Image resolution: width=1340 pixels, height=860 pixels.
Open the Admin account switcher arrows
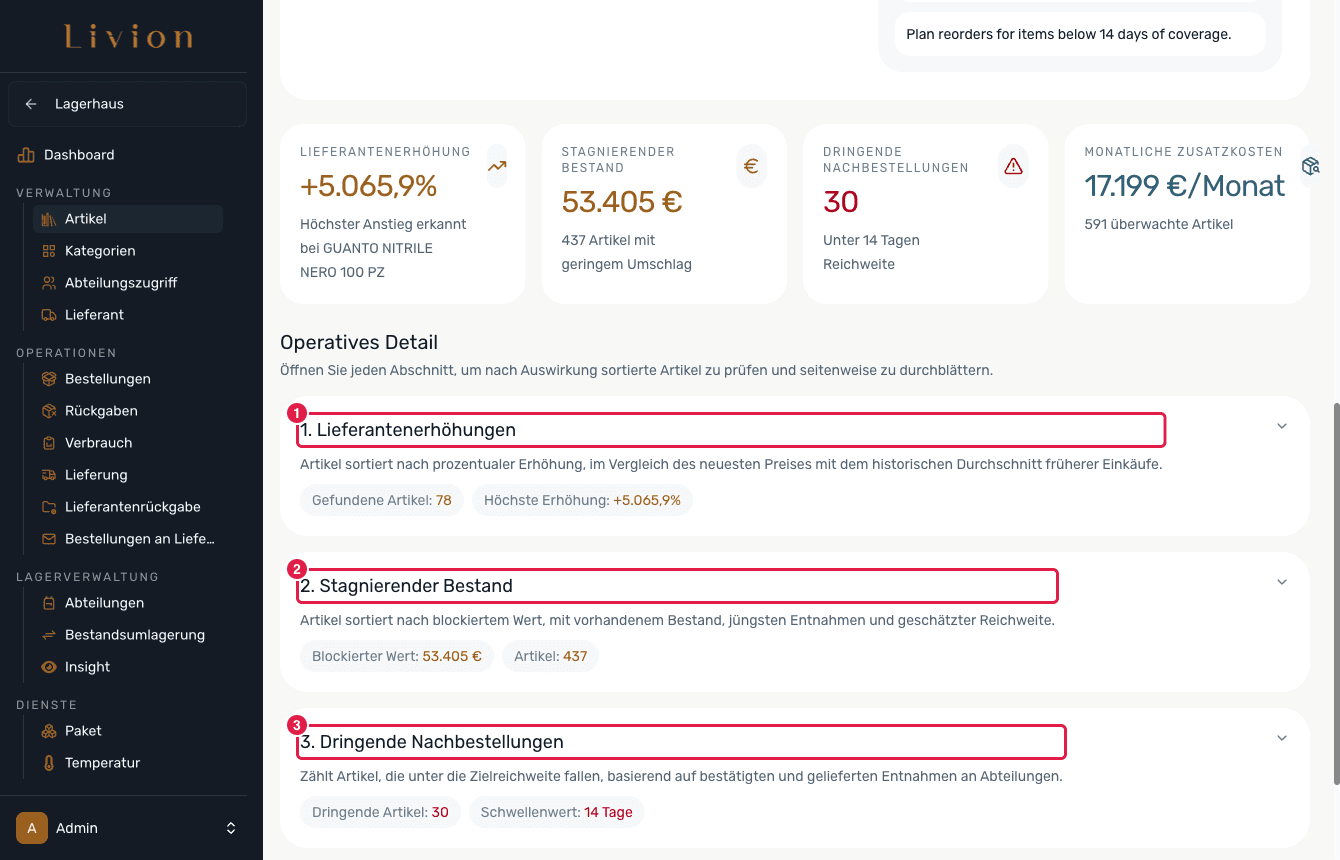tap(231, 828)
